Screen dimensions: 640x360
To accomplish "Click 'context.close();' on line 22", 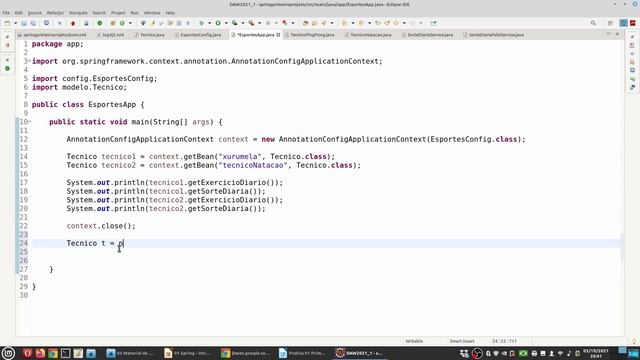I will [x=101, y=226].
